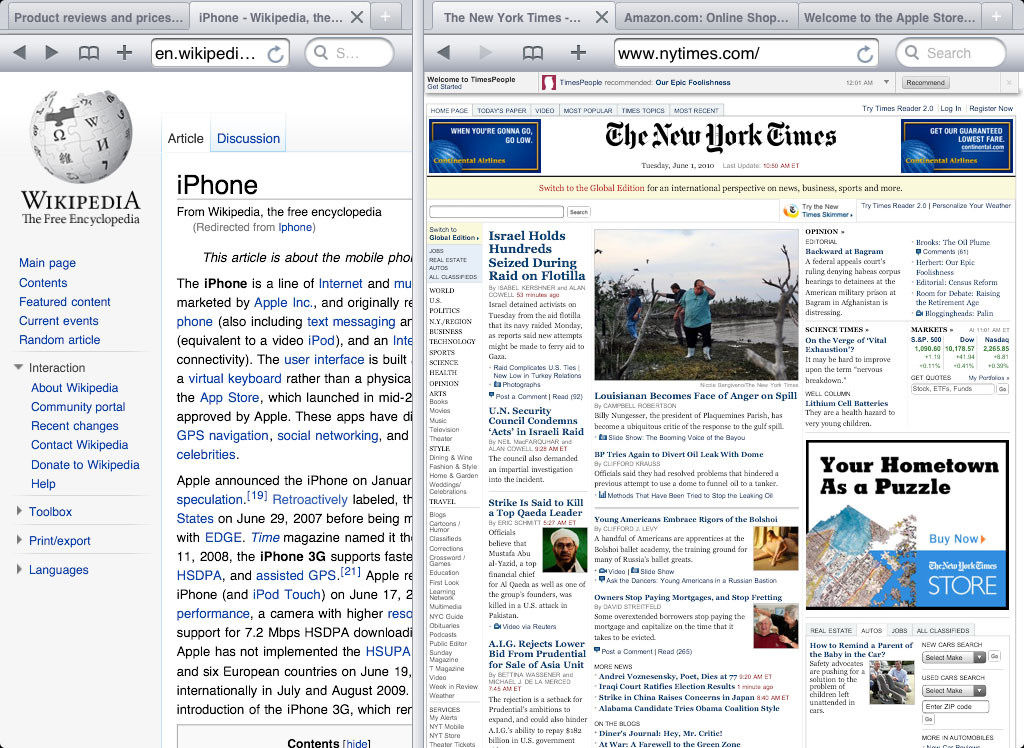Expand the Toolbox sidebar section
The image size is (1024, 748).
coord(19,511)
